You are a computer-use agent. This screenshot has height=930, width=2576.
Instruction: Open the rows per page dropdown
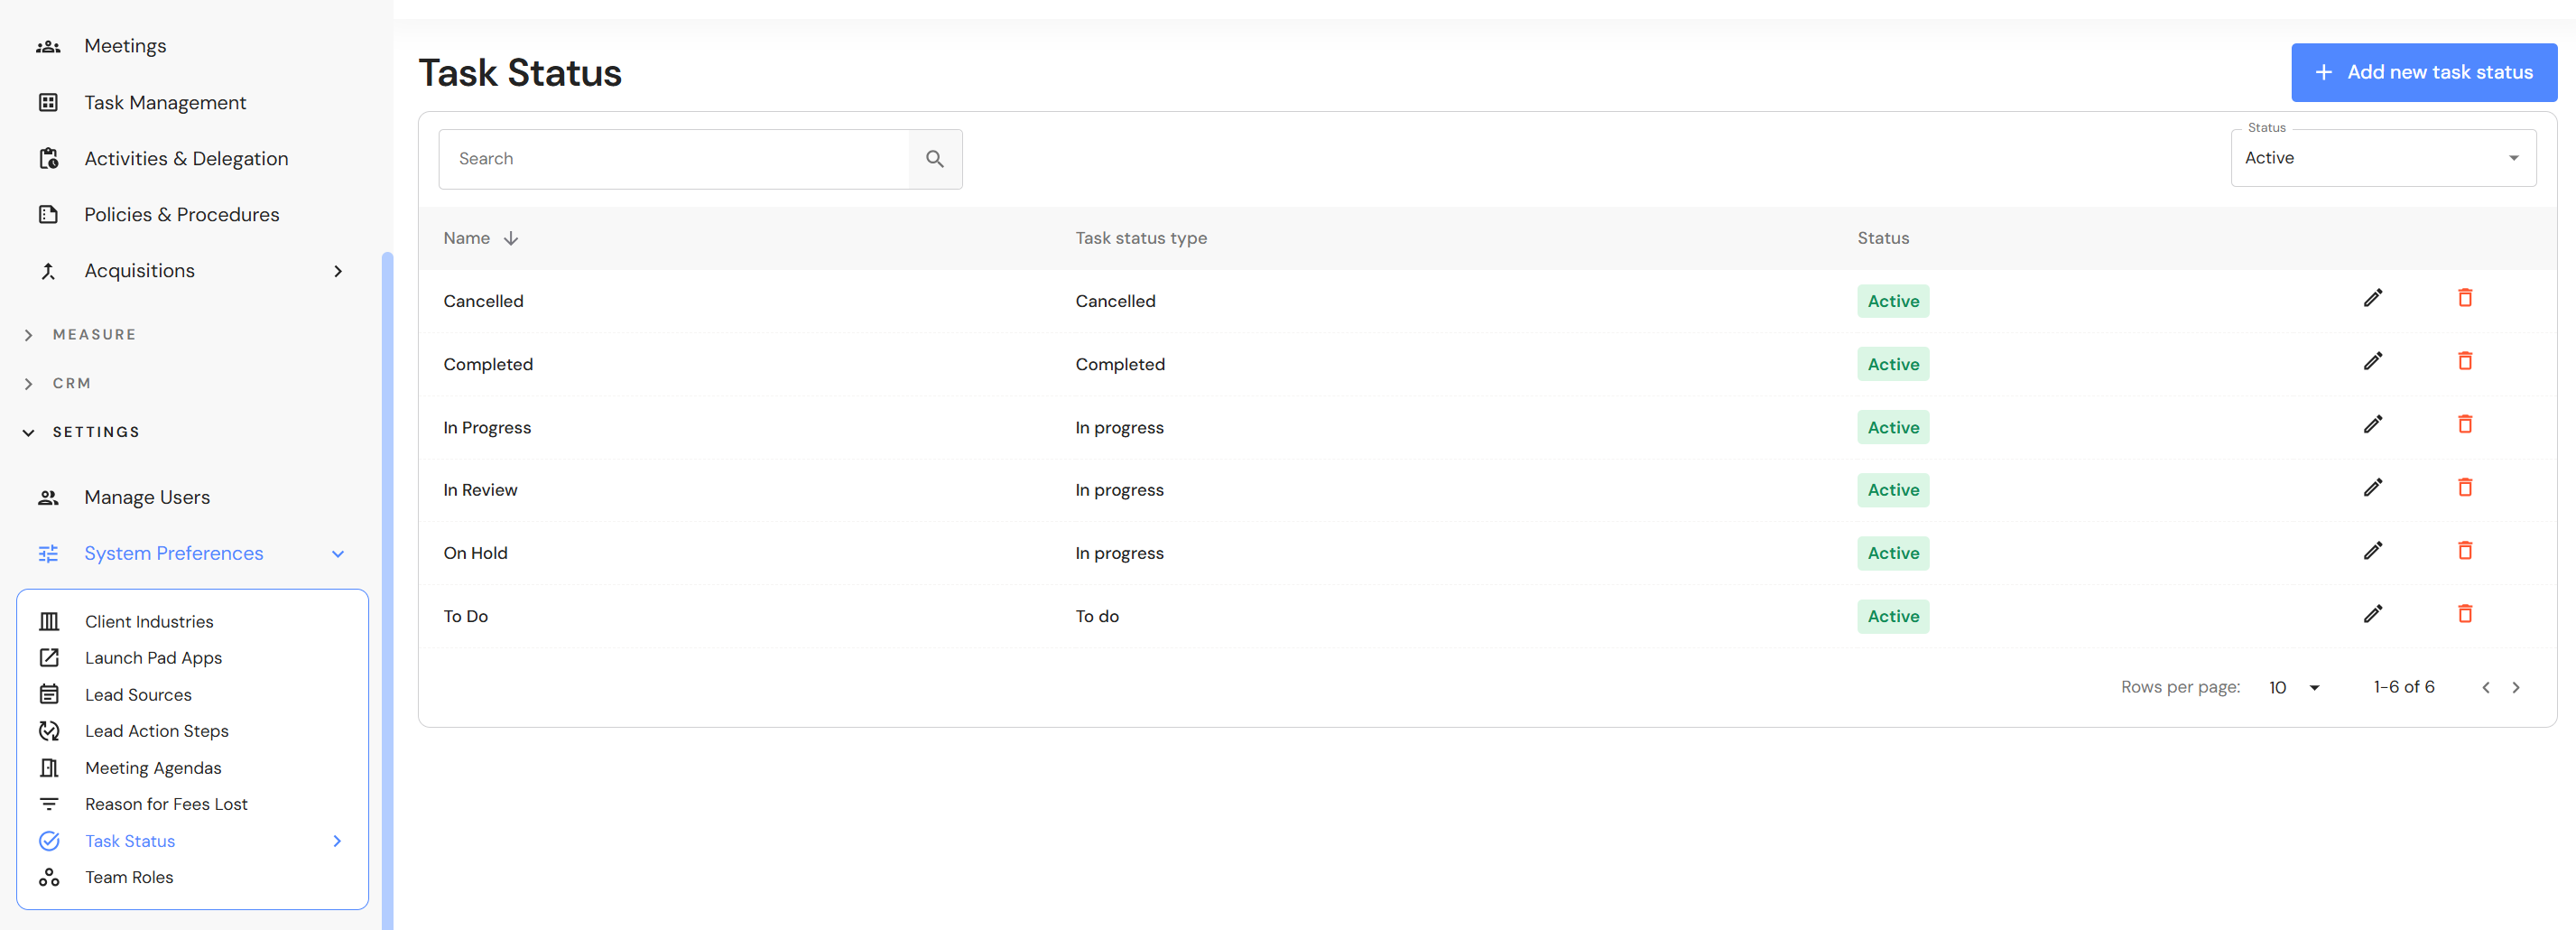coord(2294,687)
